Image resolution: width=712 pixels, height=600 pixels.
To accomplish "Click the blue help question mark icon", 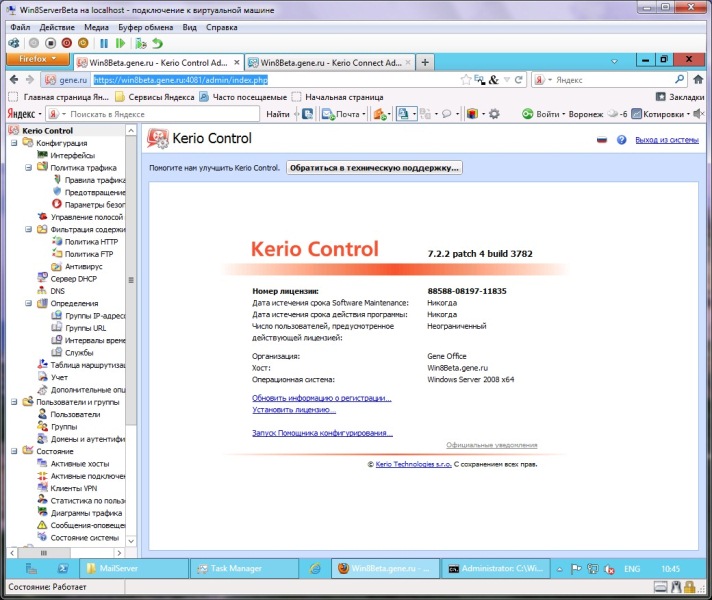I will (x=621, y=141).
